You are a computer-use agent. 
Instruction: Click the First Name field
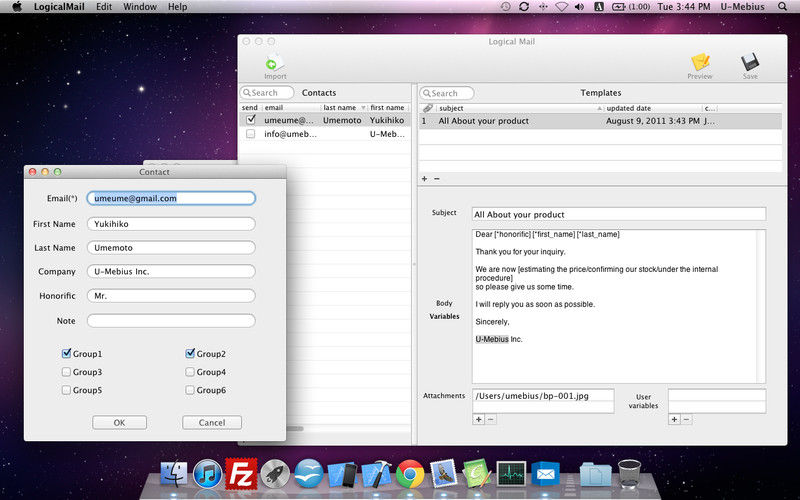(x=171, y=223)
